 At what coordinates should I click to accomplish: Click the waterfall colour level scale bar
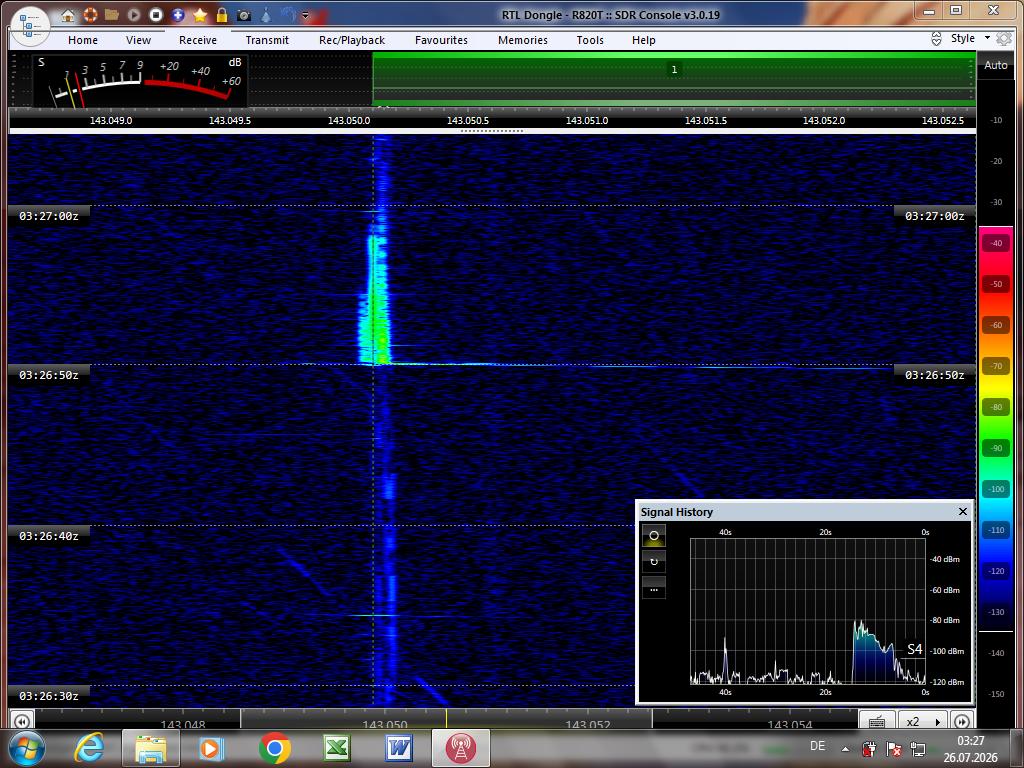(996, 428)
